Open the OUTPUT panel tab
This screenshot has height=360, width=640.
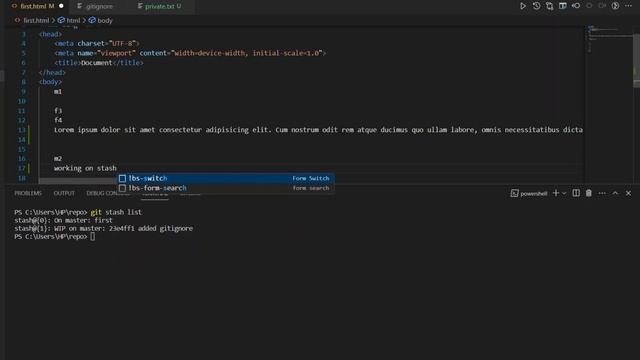[x=64, y=193]
